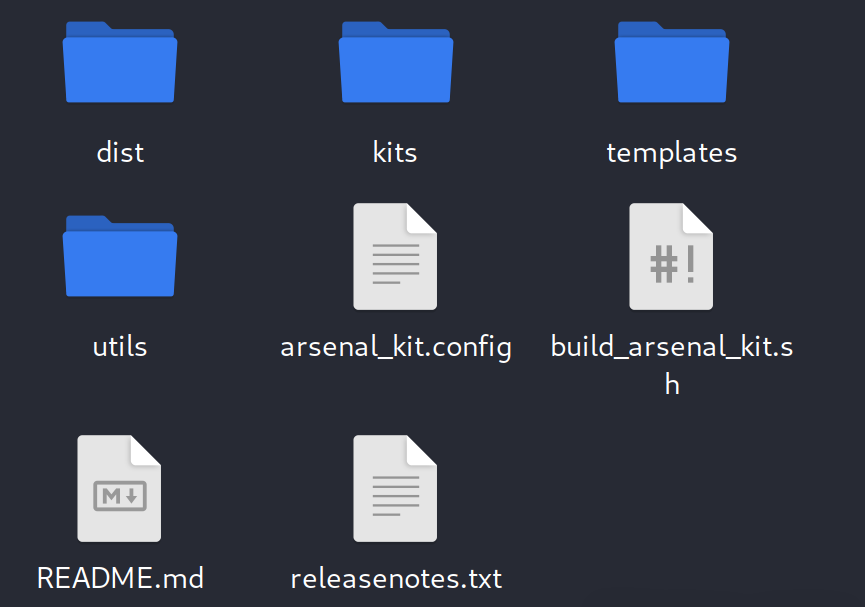Screen dimensions: 865x607
Task: Select the templates folder icon
Action: [x=671, y=62]
